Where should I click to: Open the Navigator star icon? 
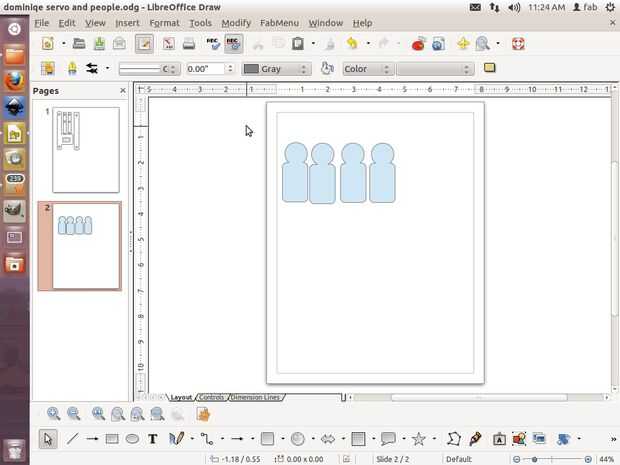pos(463,43)
